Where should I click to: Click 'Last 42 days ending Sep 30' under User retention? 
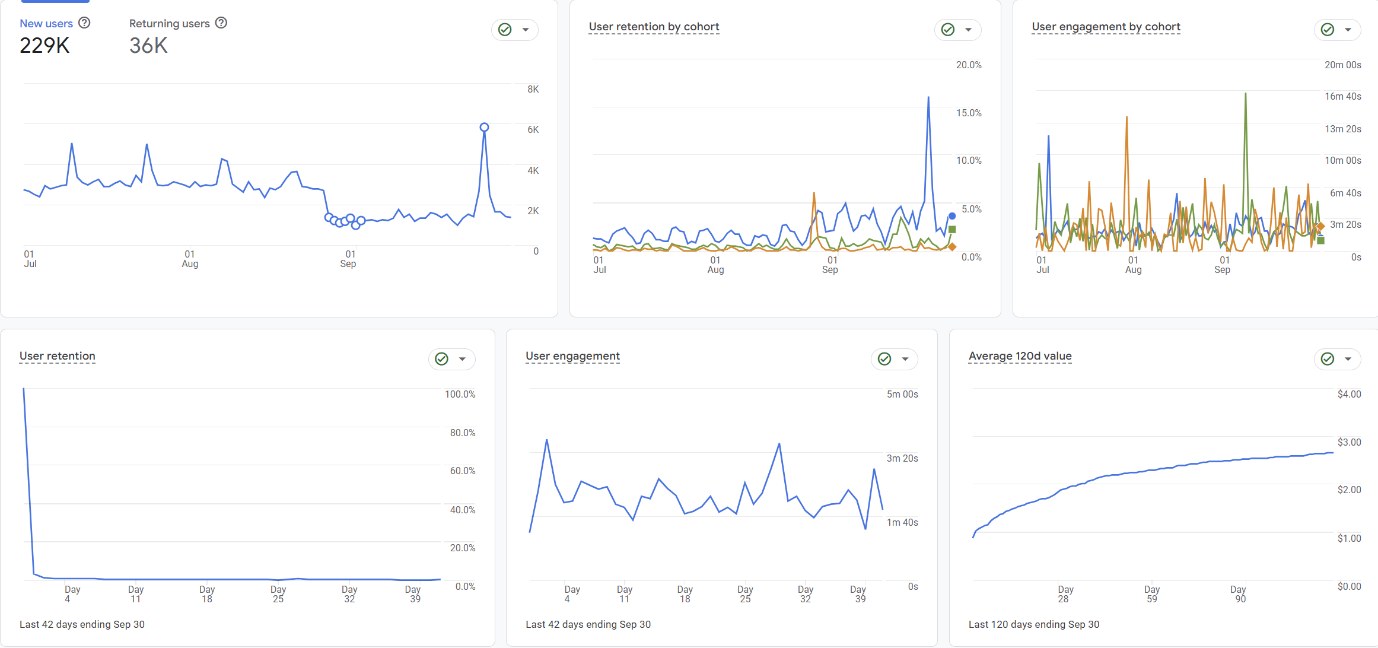coord(84,624)
